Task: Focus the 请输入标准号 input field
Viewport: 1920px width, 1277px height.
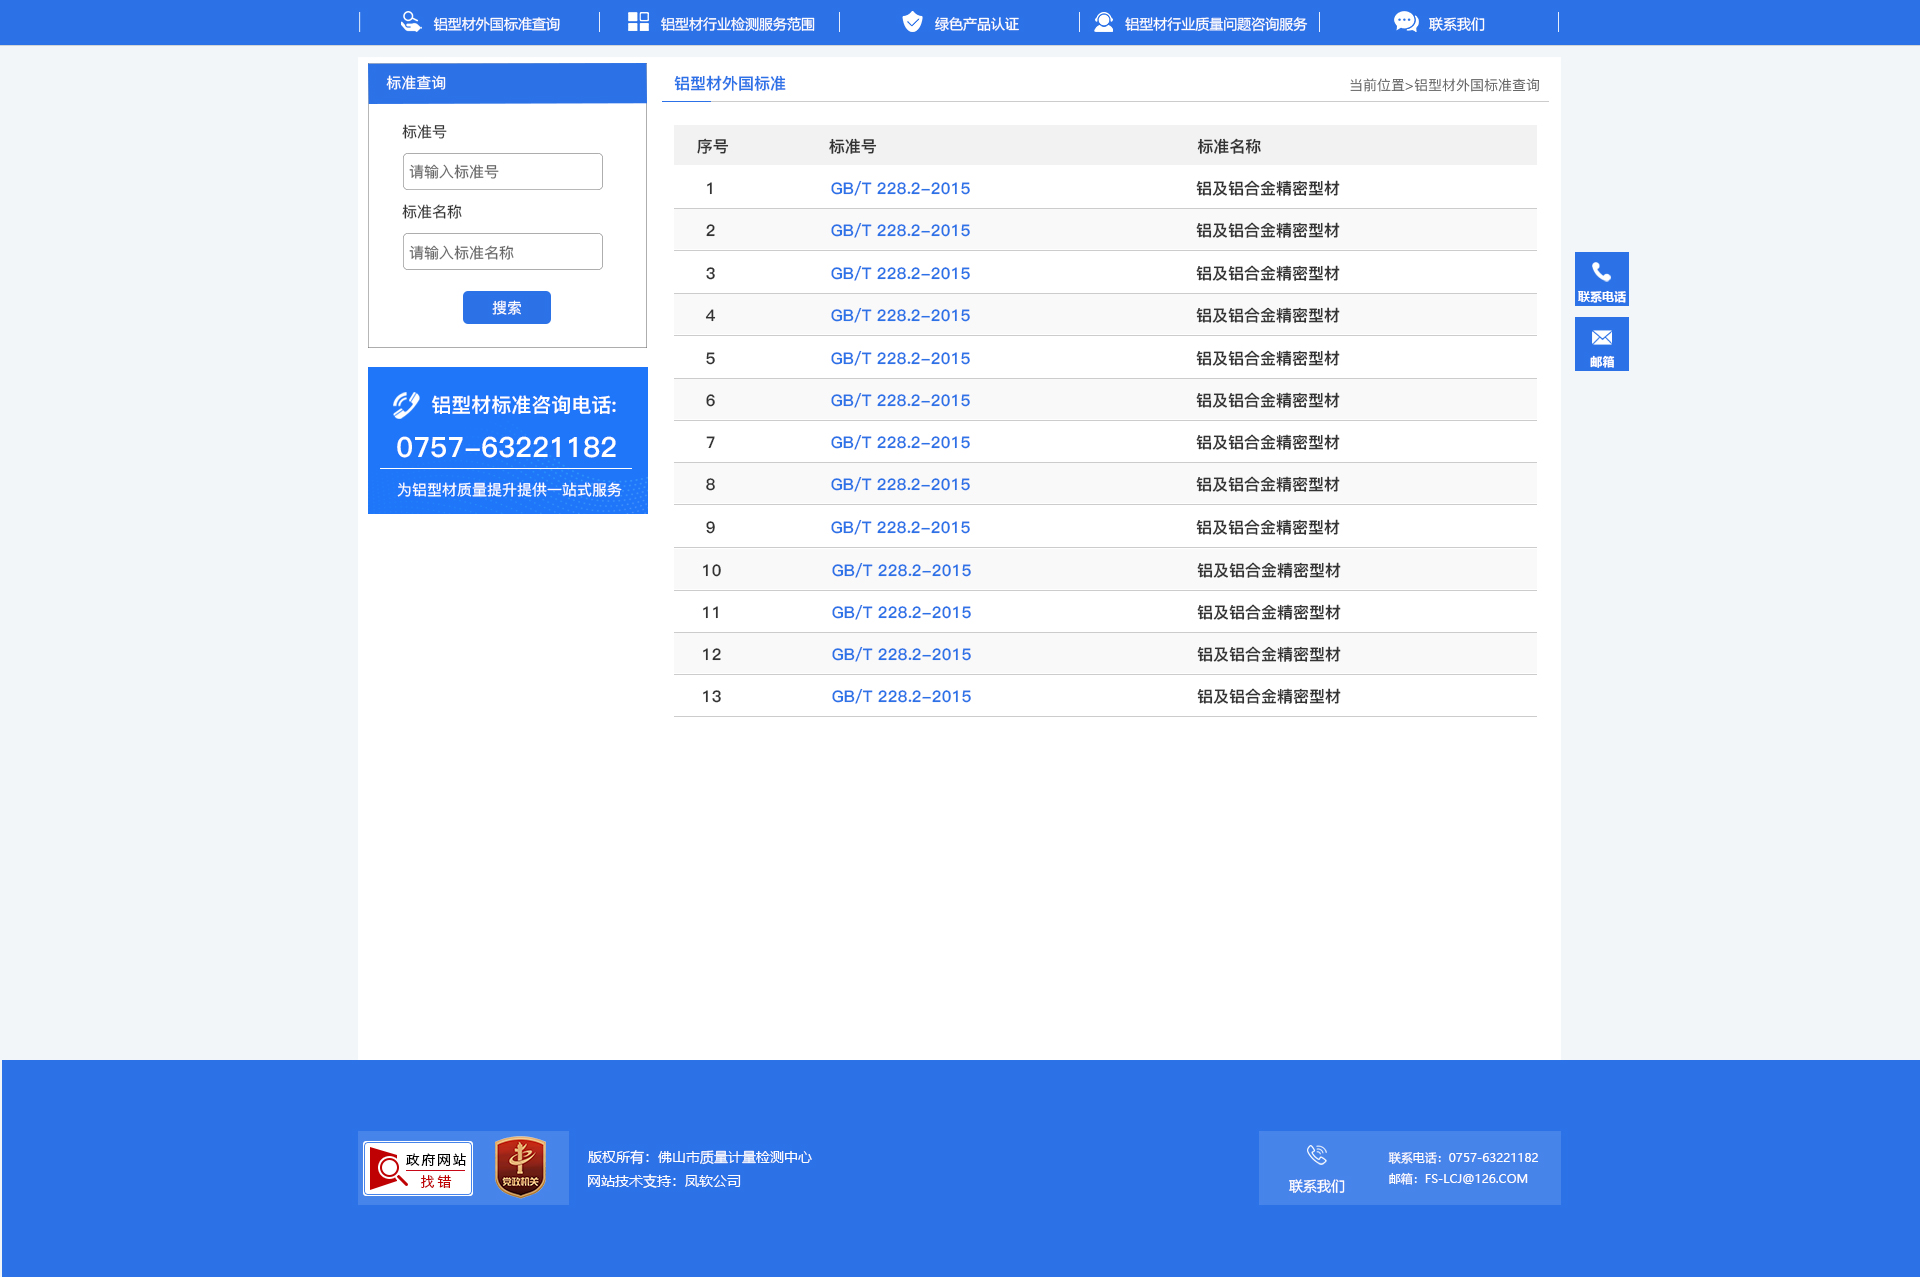Action: [x=502, y=172]
